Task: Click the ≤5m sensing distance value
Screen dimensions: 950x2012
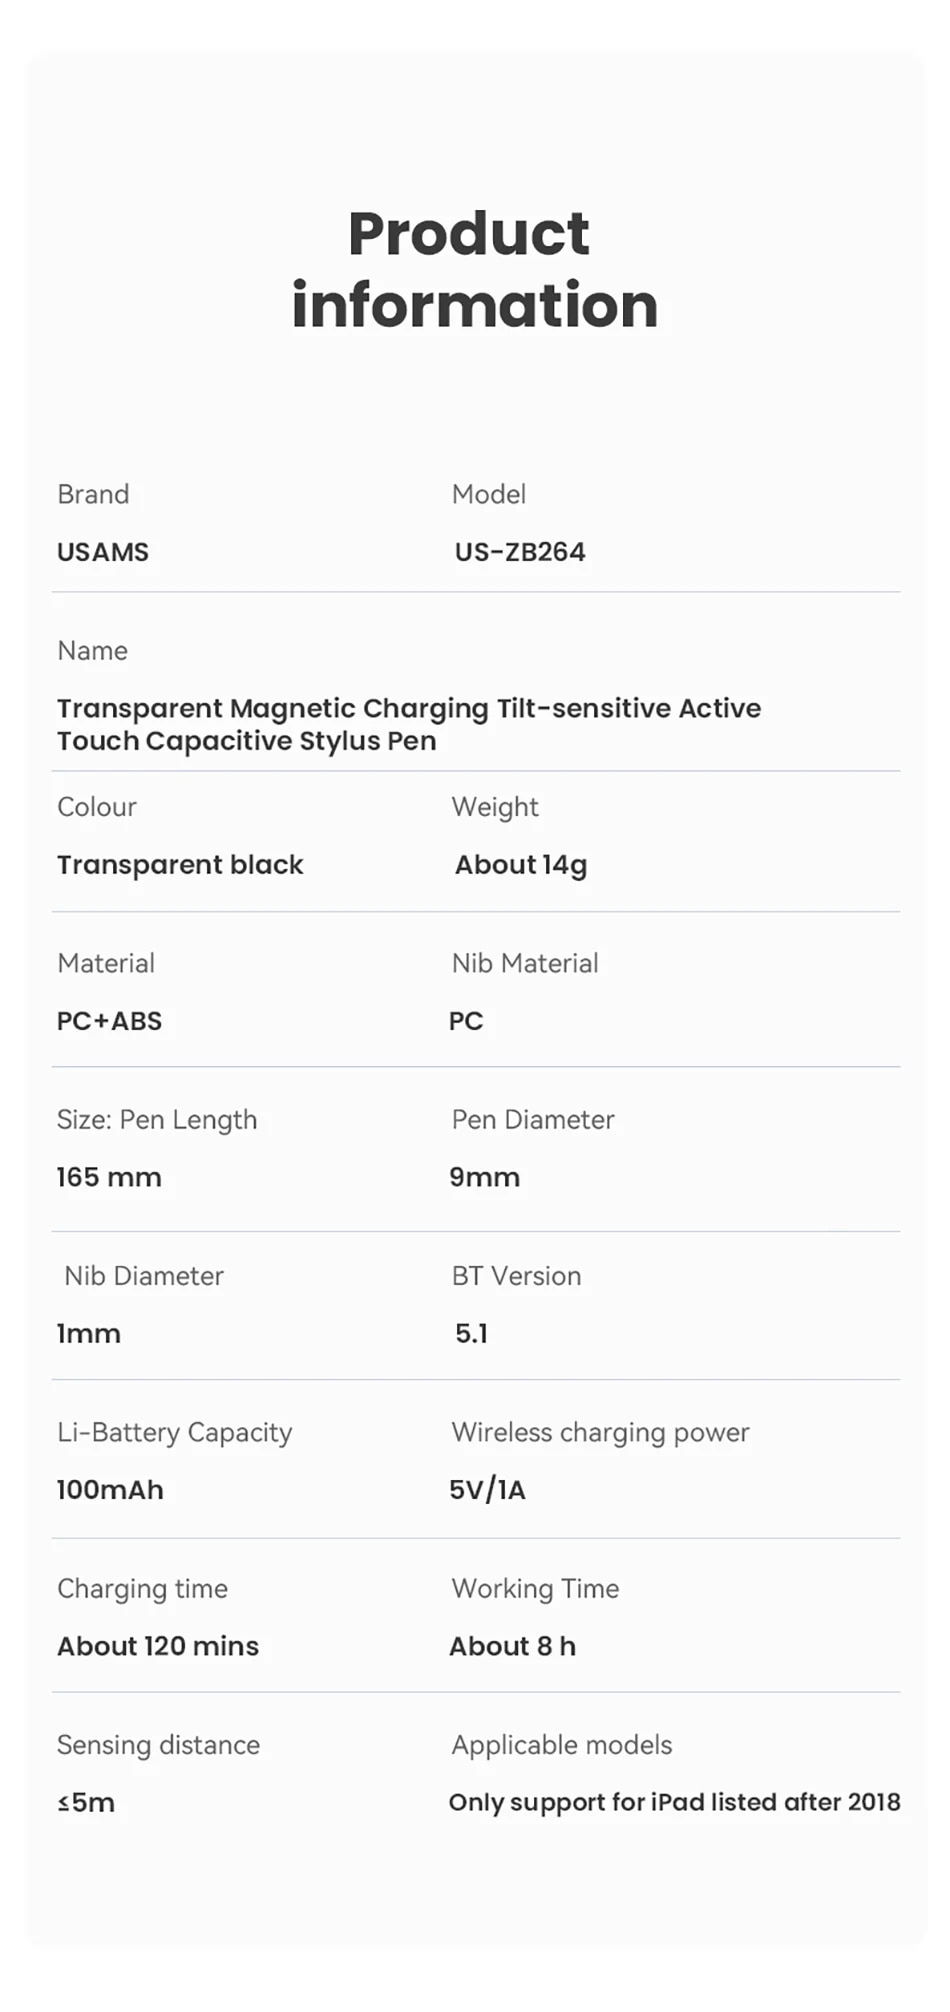Action: click(86, 1803)
